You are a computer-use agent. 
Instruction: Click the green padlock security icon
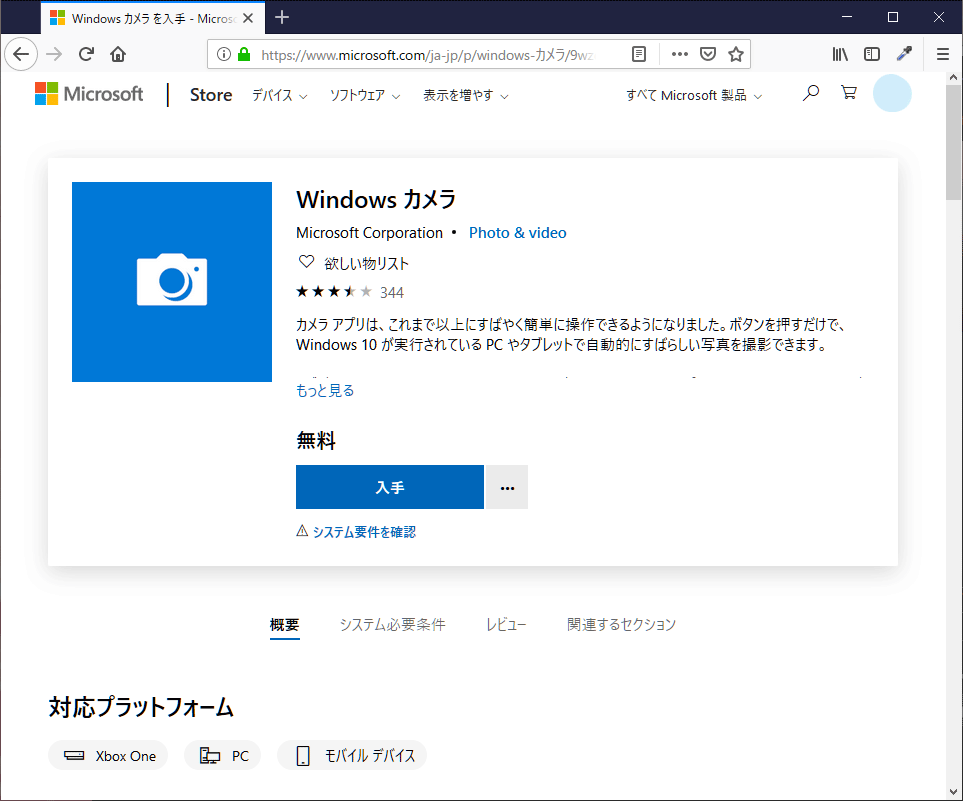click(x=244, y=54)
